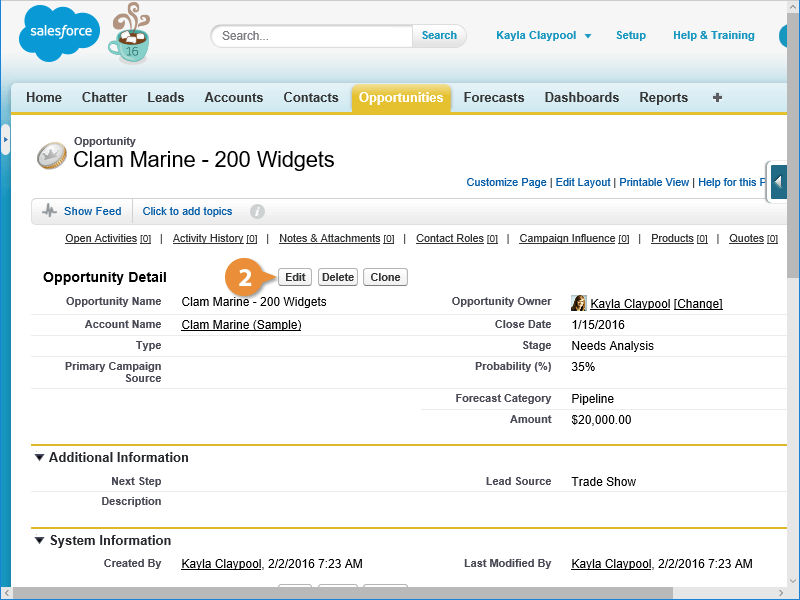Click the [Change] owner link
This screenshot has height=600, width=800.
(698, 304)
